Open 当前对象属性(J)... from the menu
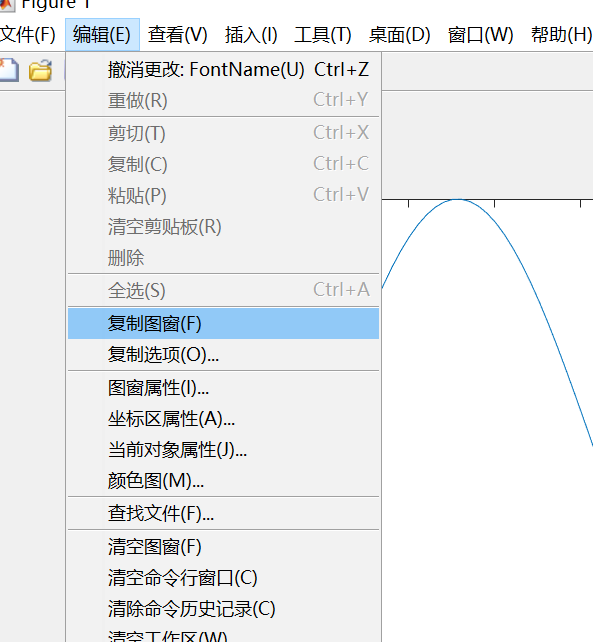593x642 pixels. tap(223, 450)
